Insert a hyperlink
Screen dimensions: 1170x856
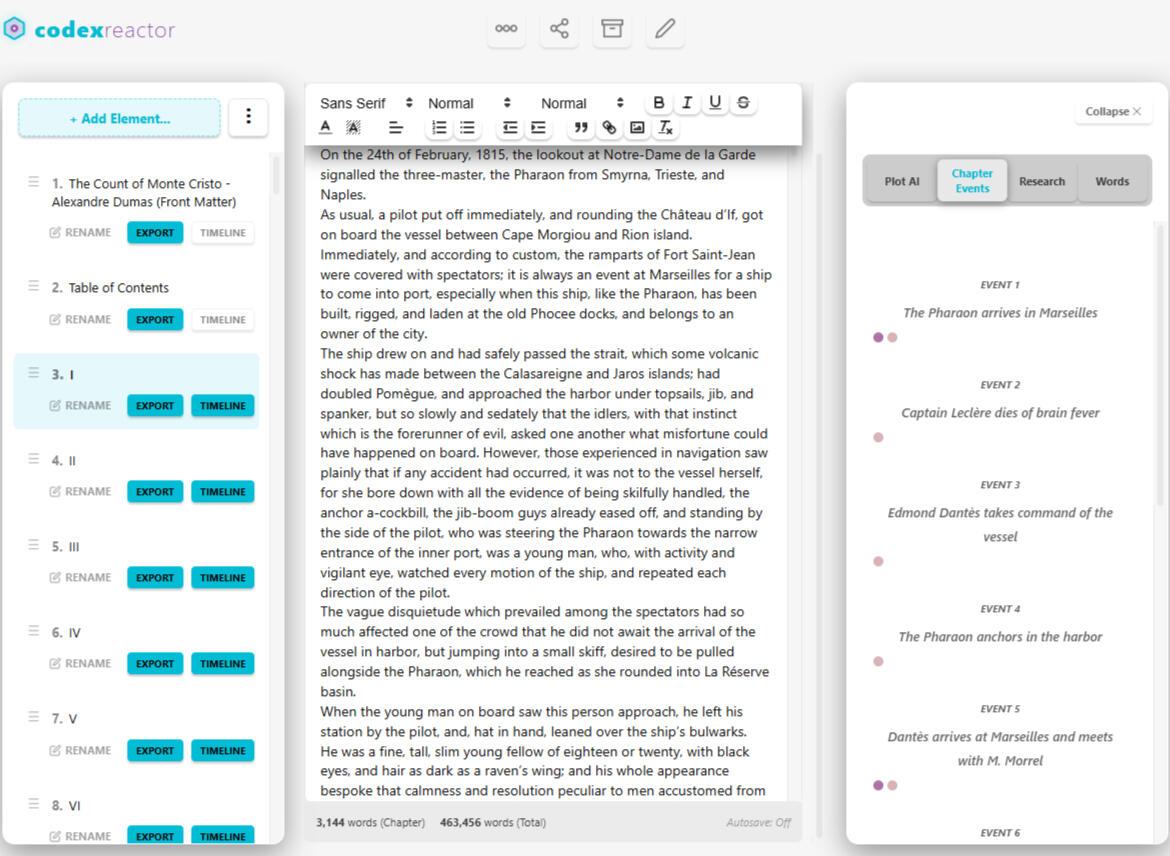(609, 128)
